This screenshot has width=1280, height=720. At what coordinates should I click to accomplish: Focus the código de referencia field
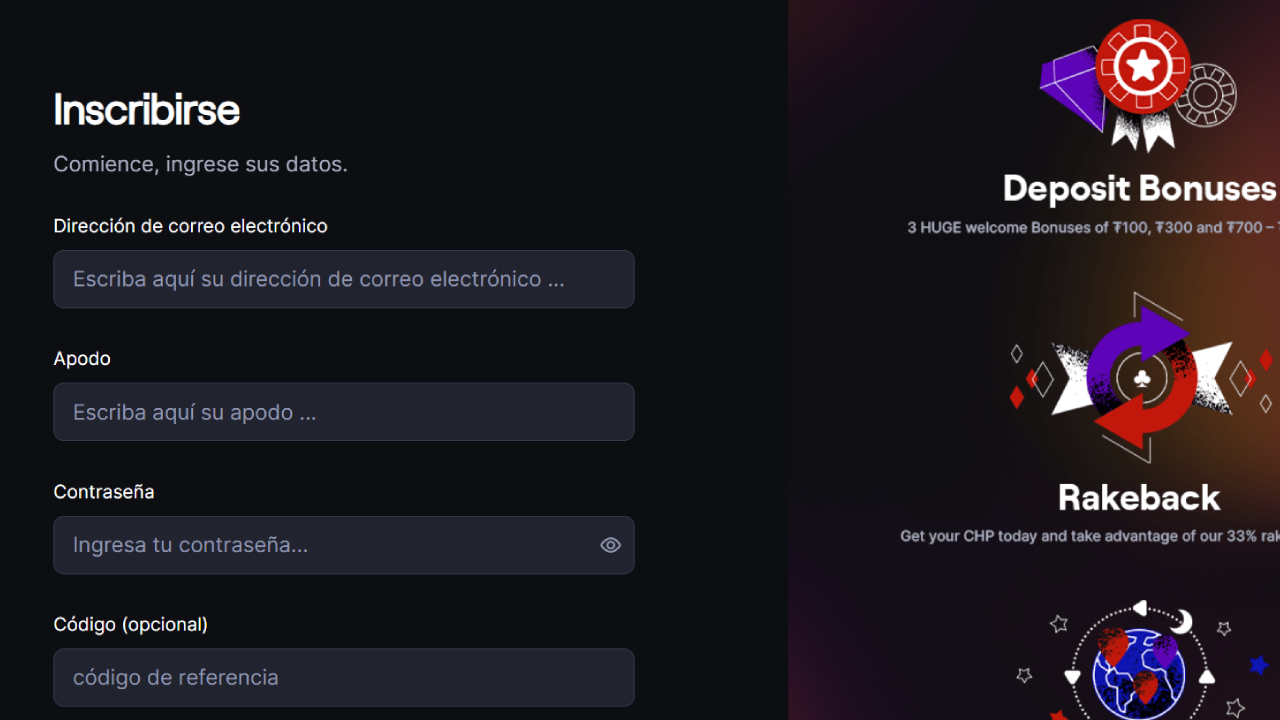tap(344, 677)
